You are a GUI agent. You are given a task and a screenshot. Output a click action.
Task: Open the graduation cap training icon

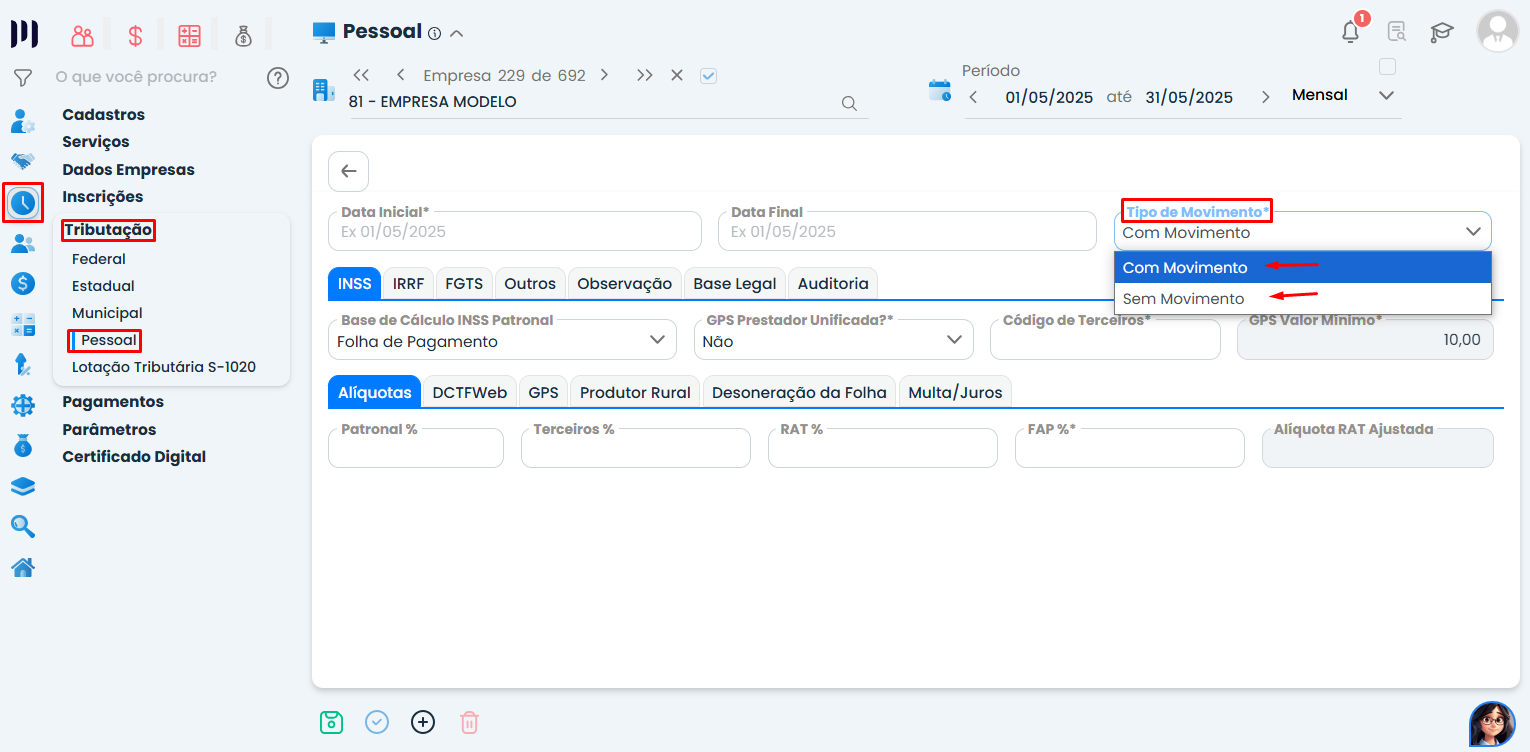(1441, 32)
